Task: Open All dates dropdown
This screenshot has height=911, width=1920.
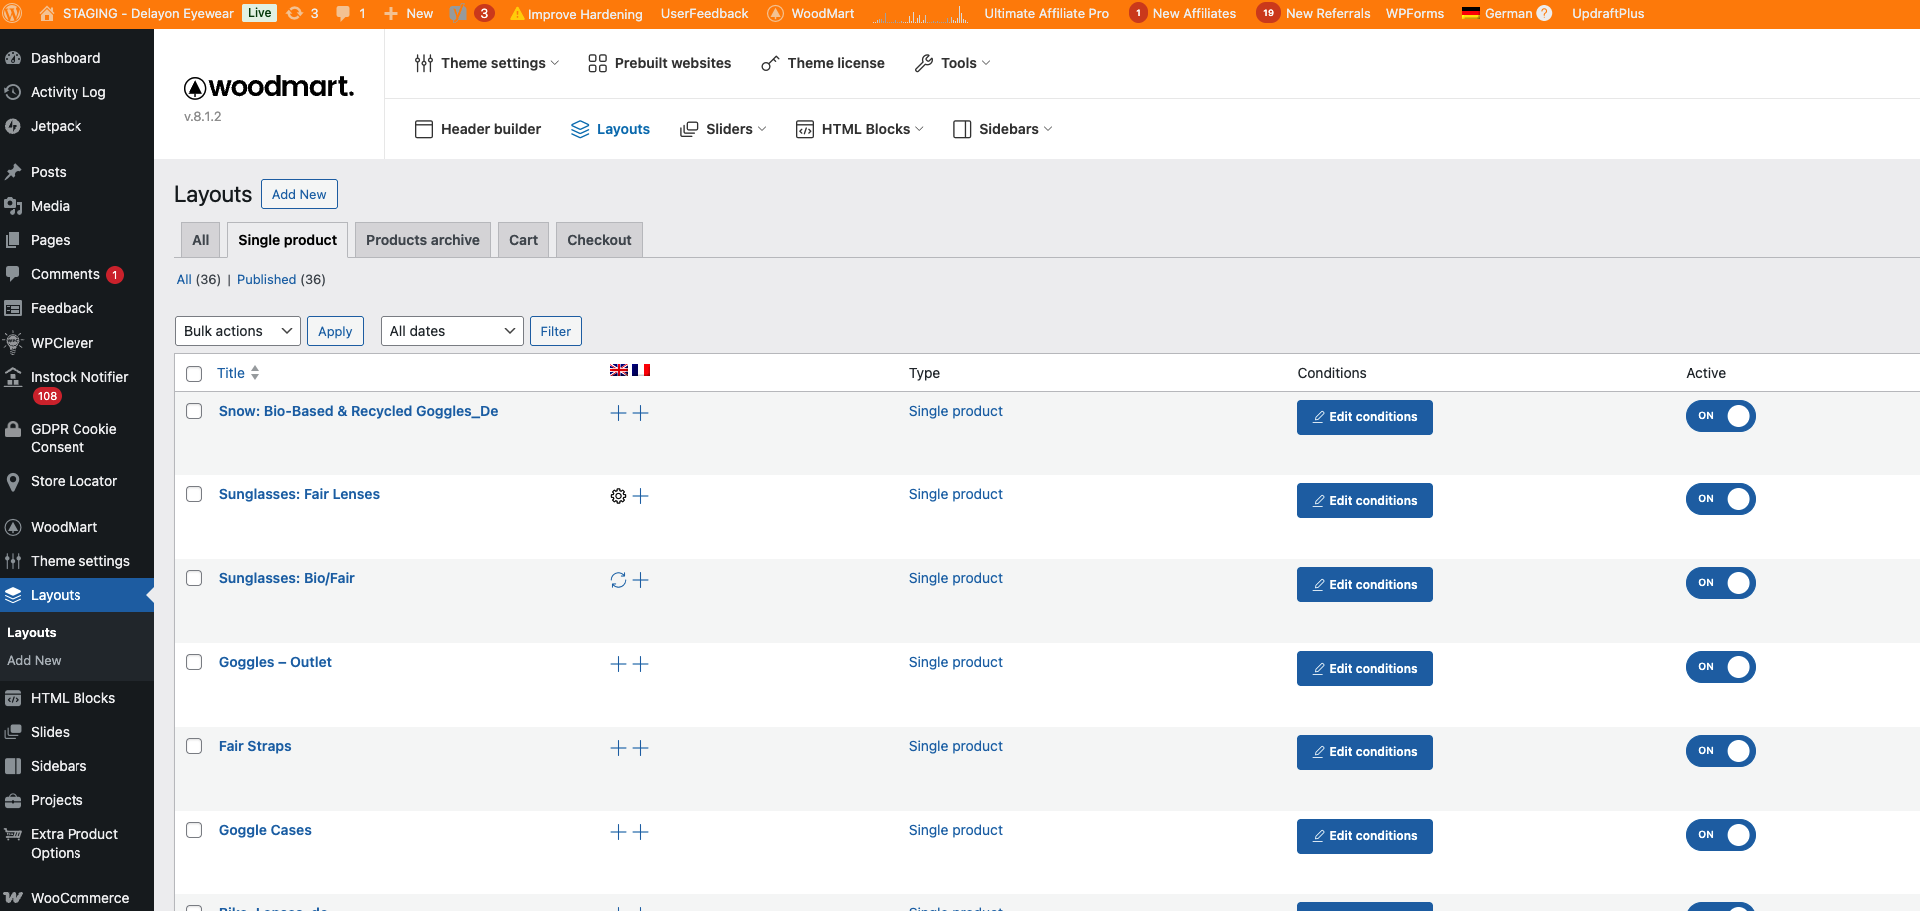Action: [x=452, y=331]
